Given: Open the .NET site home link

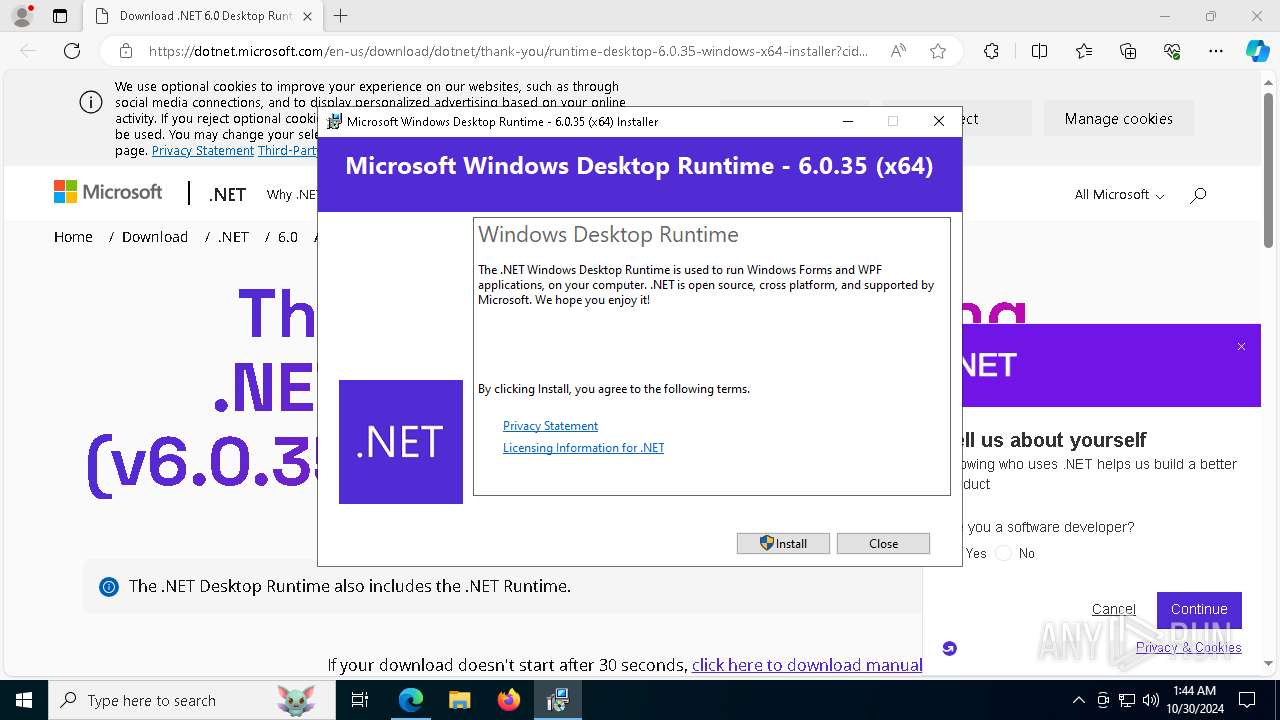Looking at the screenshot, I should [x=227, y=194].
